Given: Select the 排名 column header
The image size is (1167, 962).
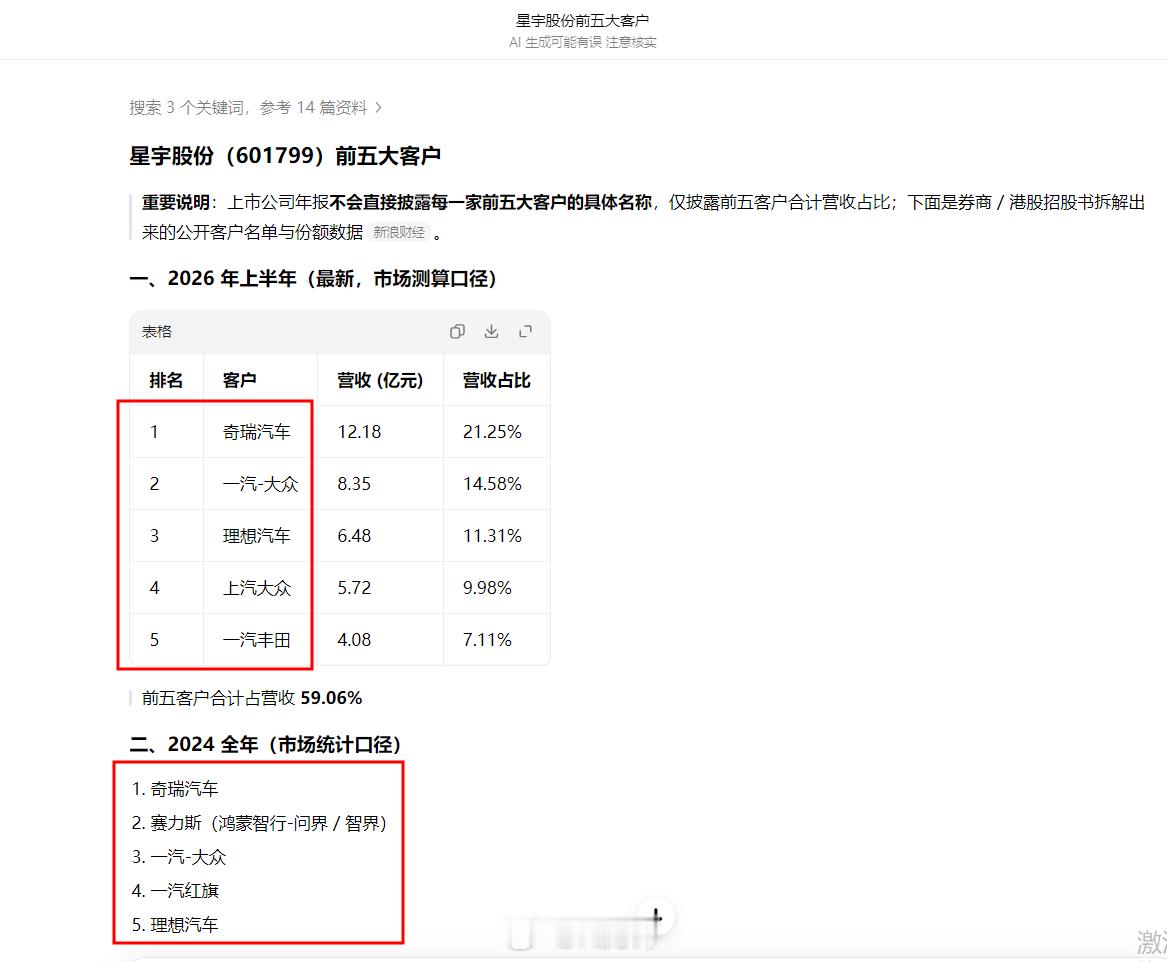Looking at the screenshot, I should (x=166, y=380).
